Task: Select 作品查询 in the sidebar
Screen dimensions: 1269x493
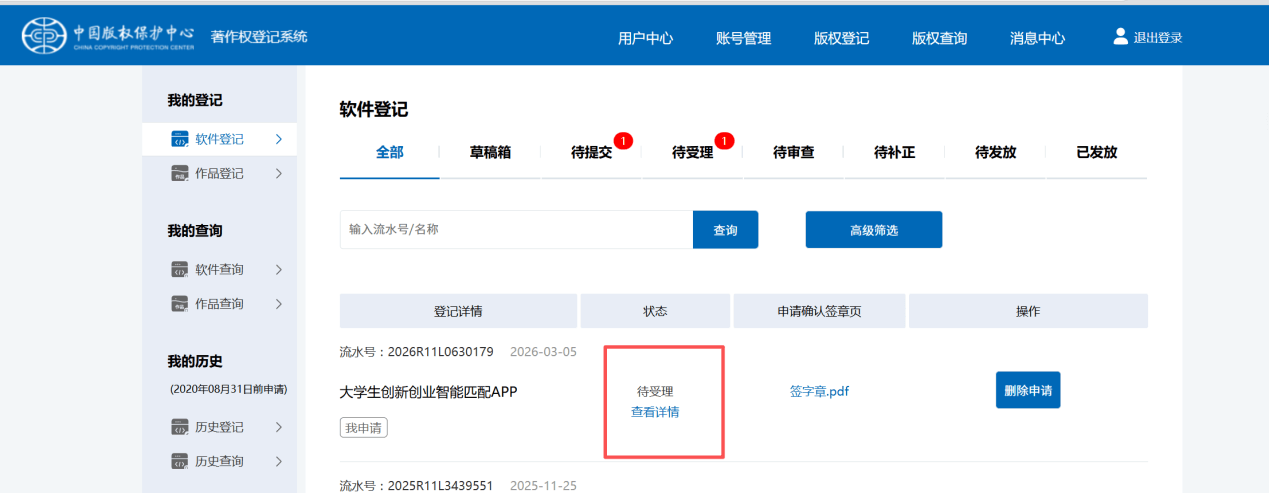Action: 219,303
